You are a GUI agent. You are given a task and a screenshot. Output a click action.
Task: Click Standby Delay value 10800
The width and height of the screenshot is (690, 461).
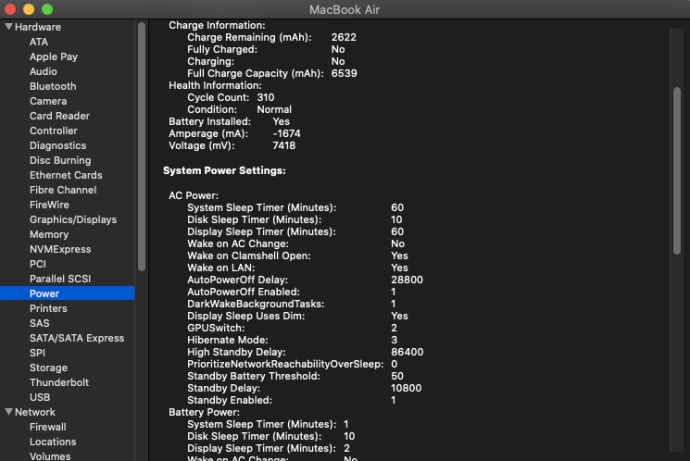(x=406, y=388)
